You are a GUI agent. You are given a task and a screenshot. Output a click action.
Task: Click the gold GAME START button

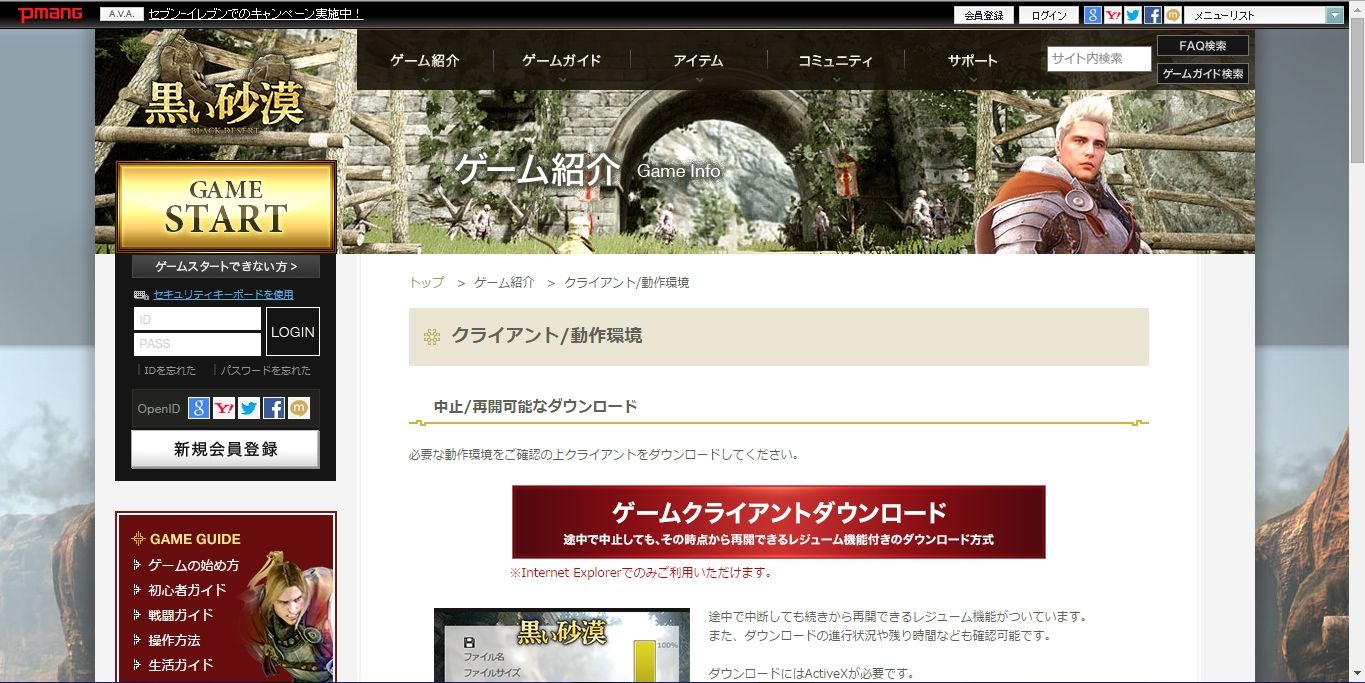(x=226, y=206)
